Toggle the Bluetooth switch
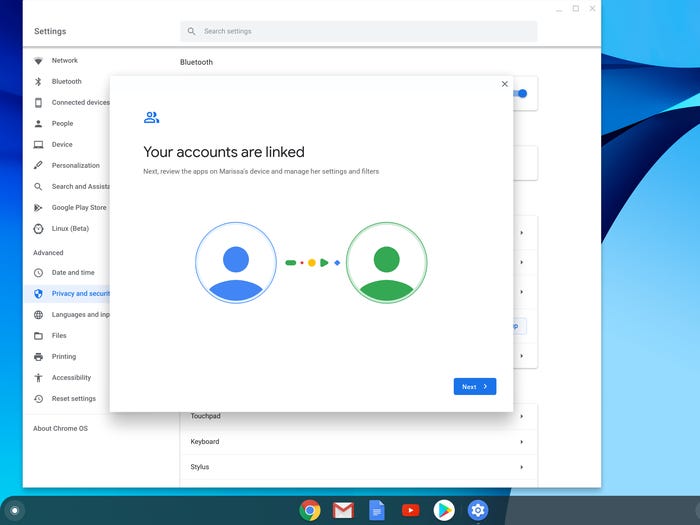 coord(520,94)
